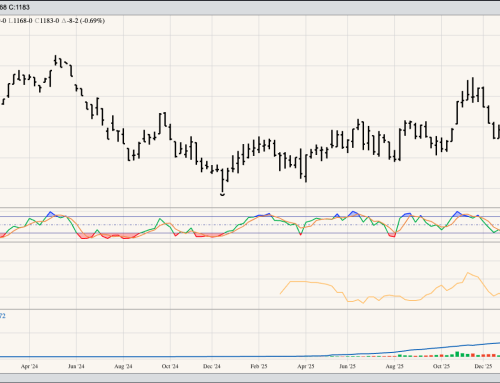The width and height of the screenshot is (500, 383).
Task: Click the horizontal scrollbar below the chart
Action: pyautogui.click(x=250, y=377)
